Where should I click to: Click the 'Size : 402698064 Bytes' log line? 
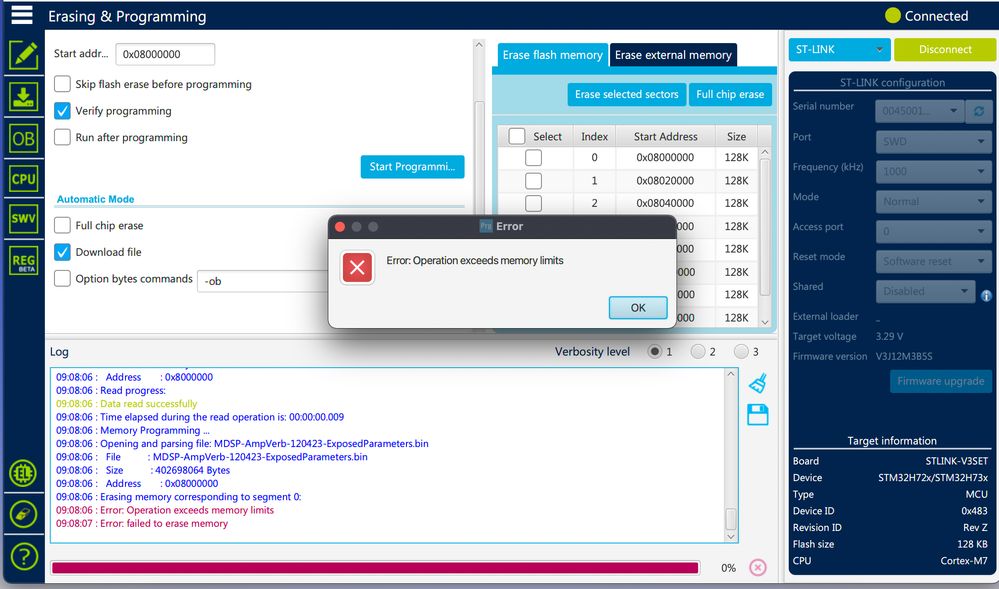(x=143, y=470)
